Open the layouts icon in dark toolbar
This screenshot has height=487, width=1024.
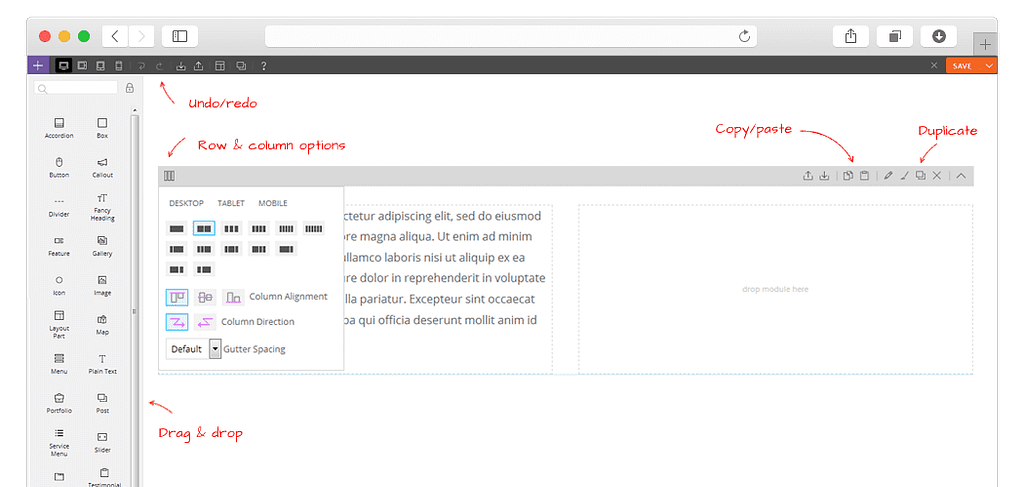point(220,66)
